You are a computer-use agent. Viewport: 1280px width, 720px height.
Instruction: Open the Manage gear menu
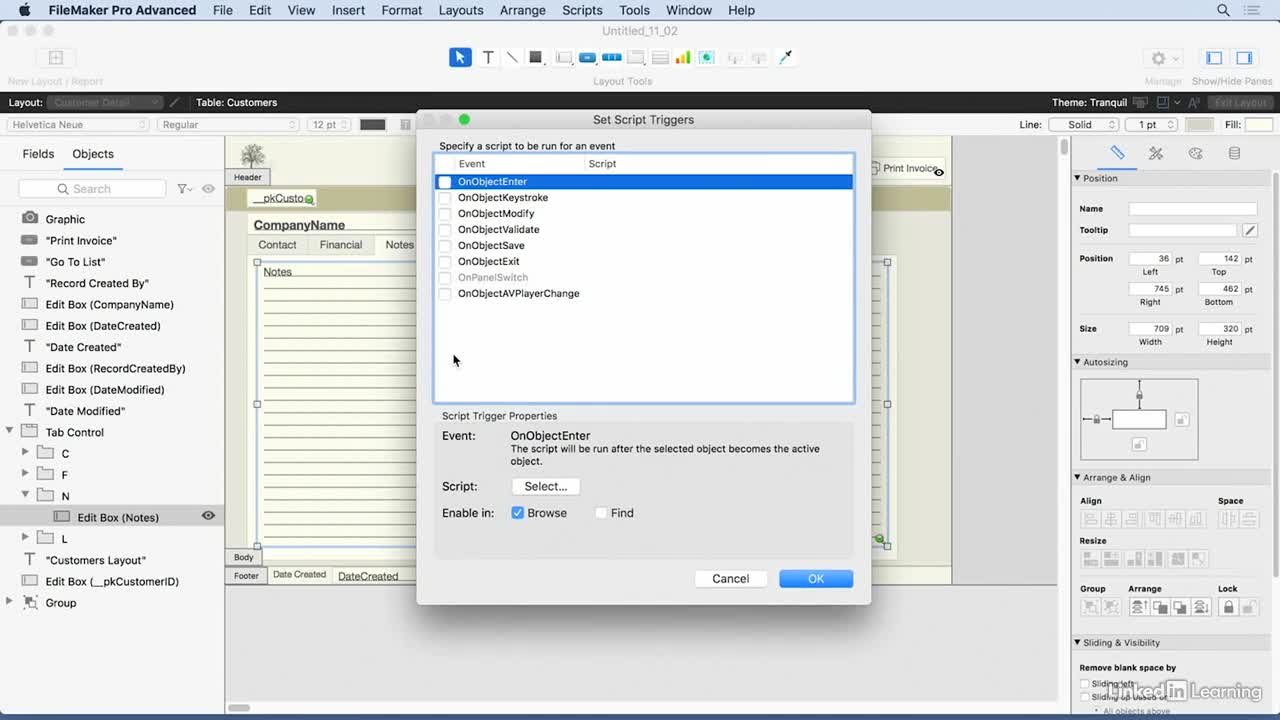[x=1163, y=58]
